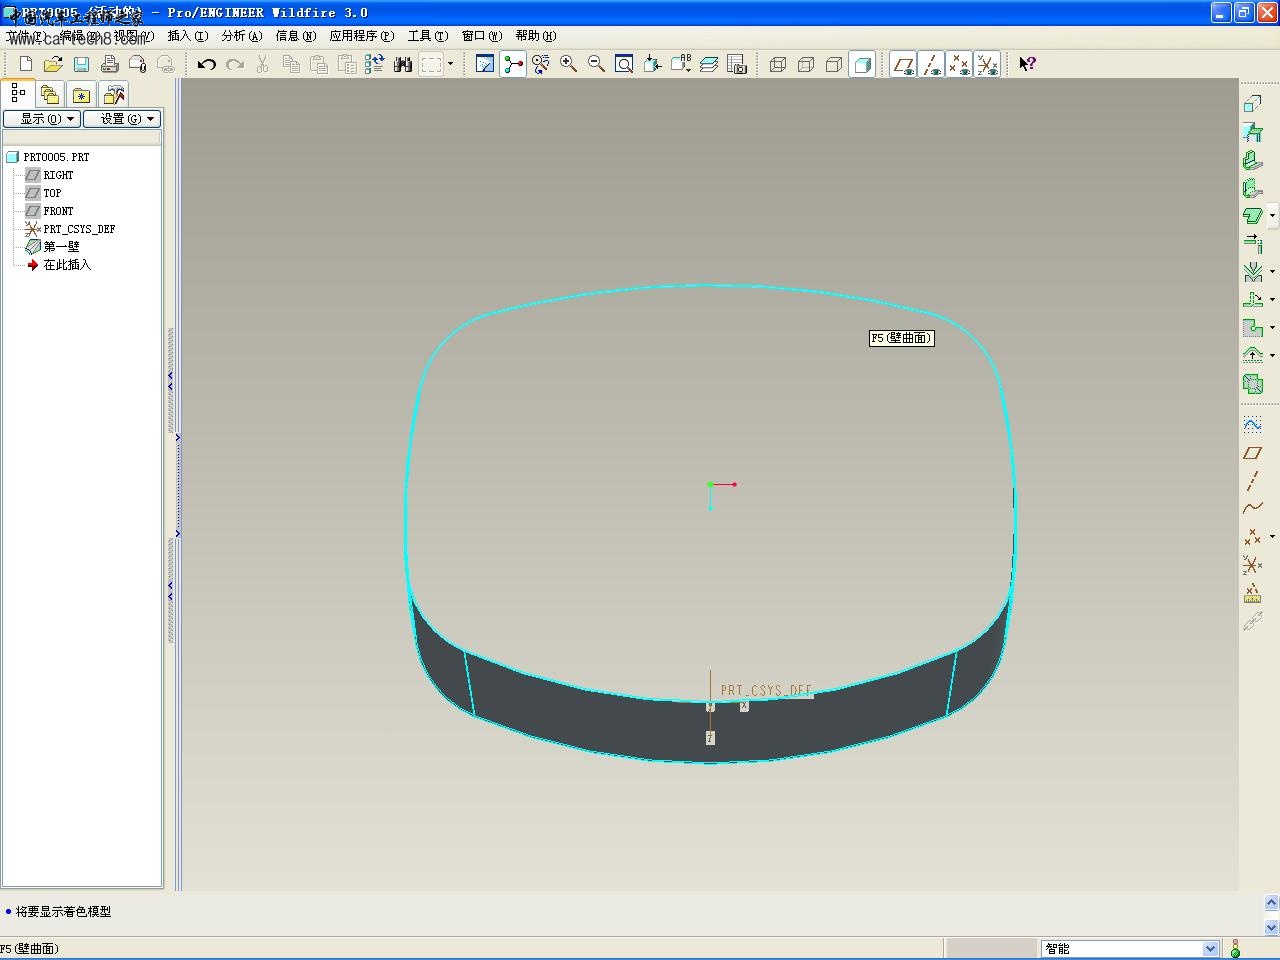Switch to the favorites tab
1280x960 pixels.
82,95
